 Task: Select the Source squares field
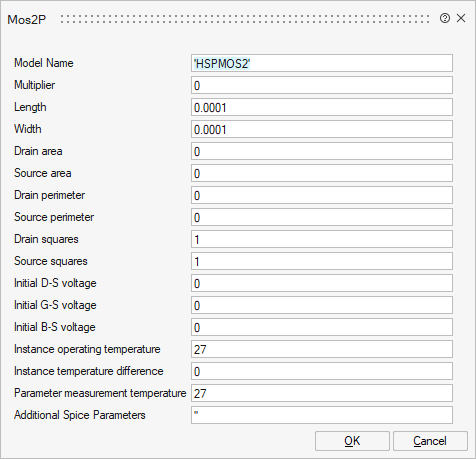[x=322, y=261]
